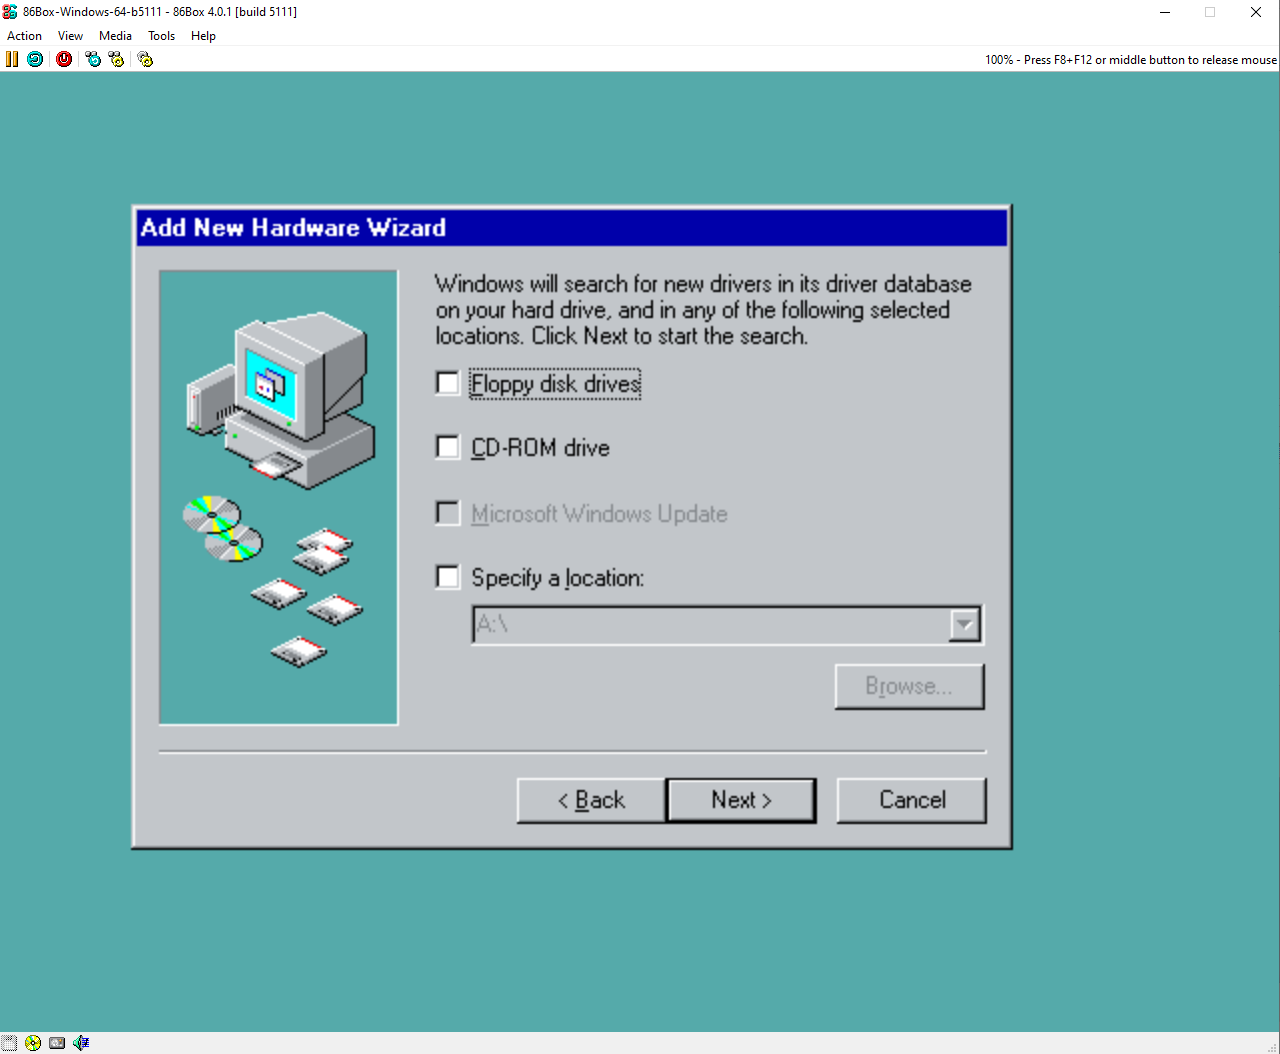
Task: Click the red ACPI shutdown power icon
Action: [64, 59]
